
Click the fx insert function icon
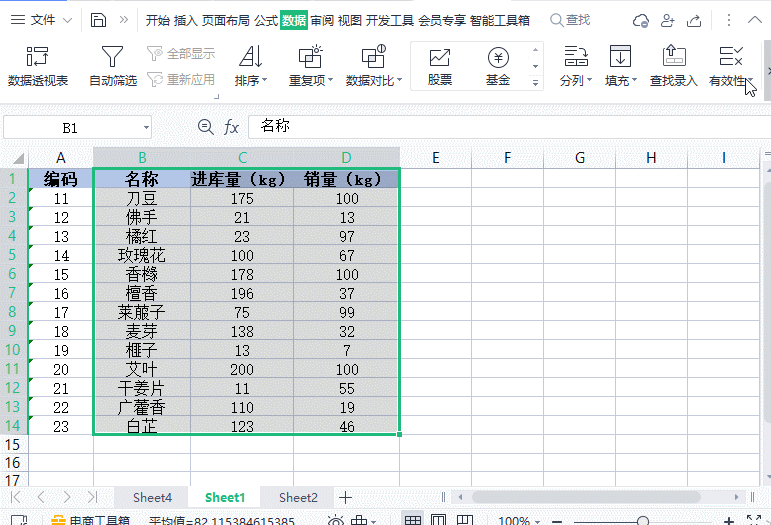(231, 127)
